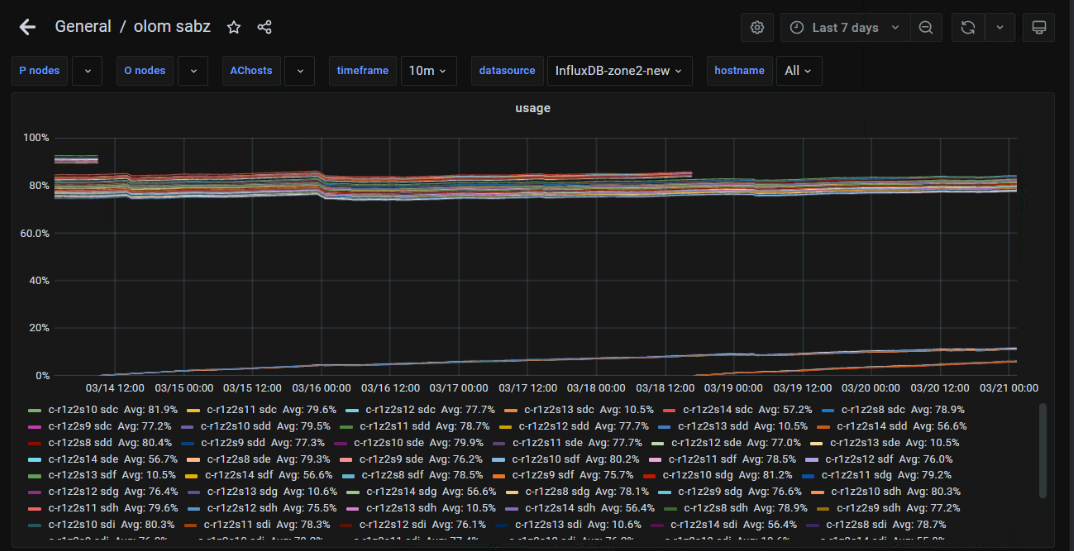This screenshot has width=1074, height=551.
Task: Change the 10m timeframe value
Action: pos(429,71)
